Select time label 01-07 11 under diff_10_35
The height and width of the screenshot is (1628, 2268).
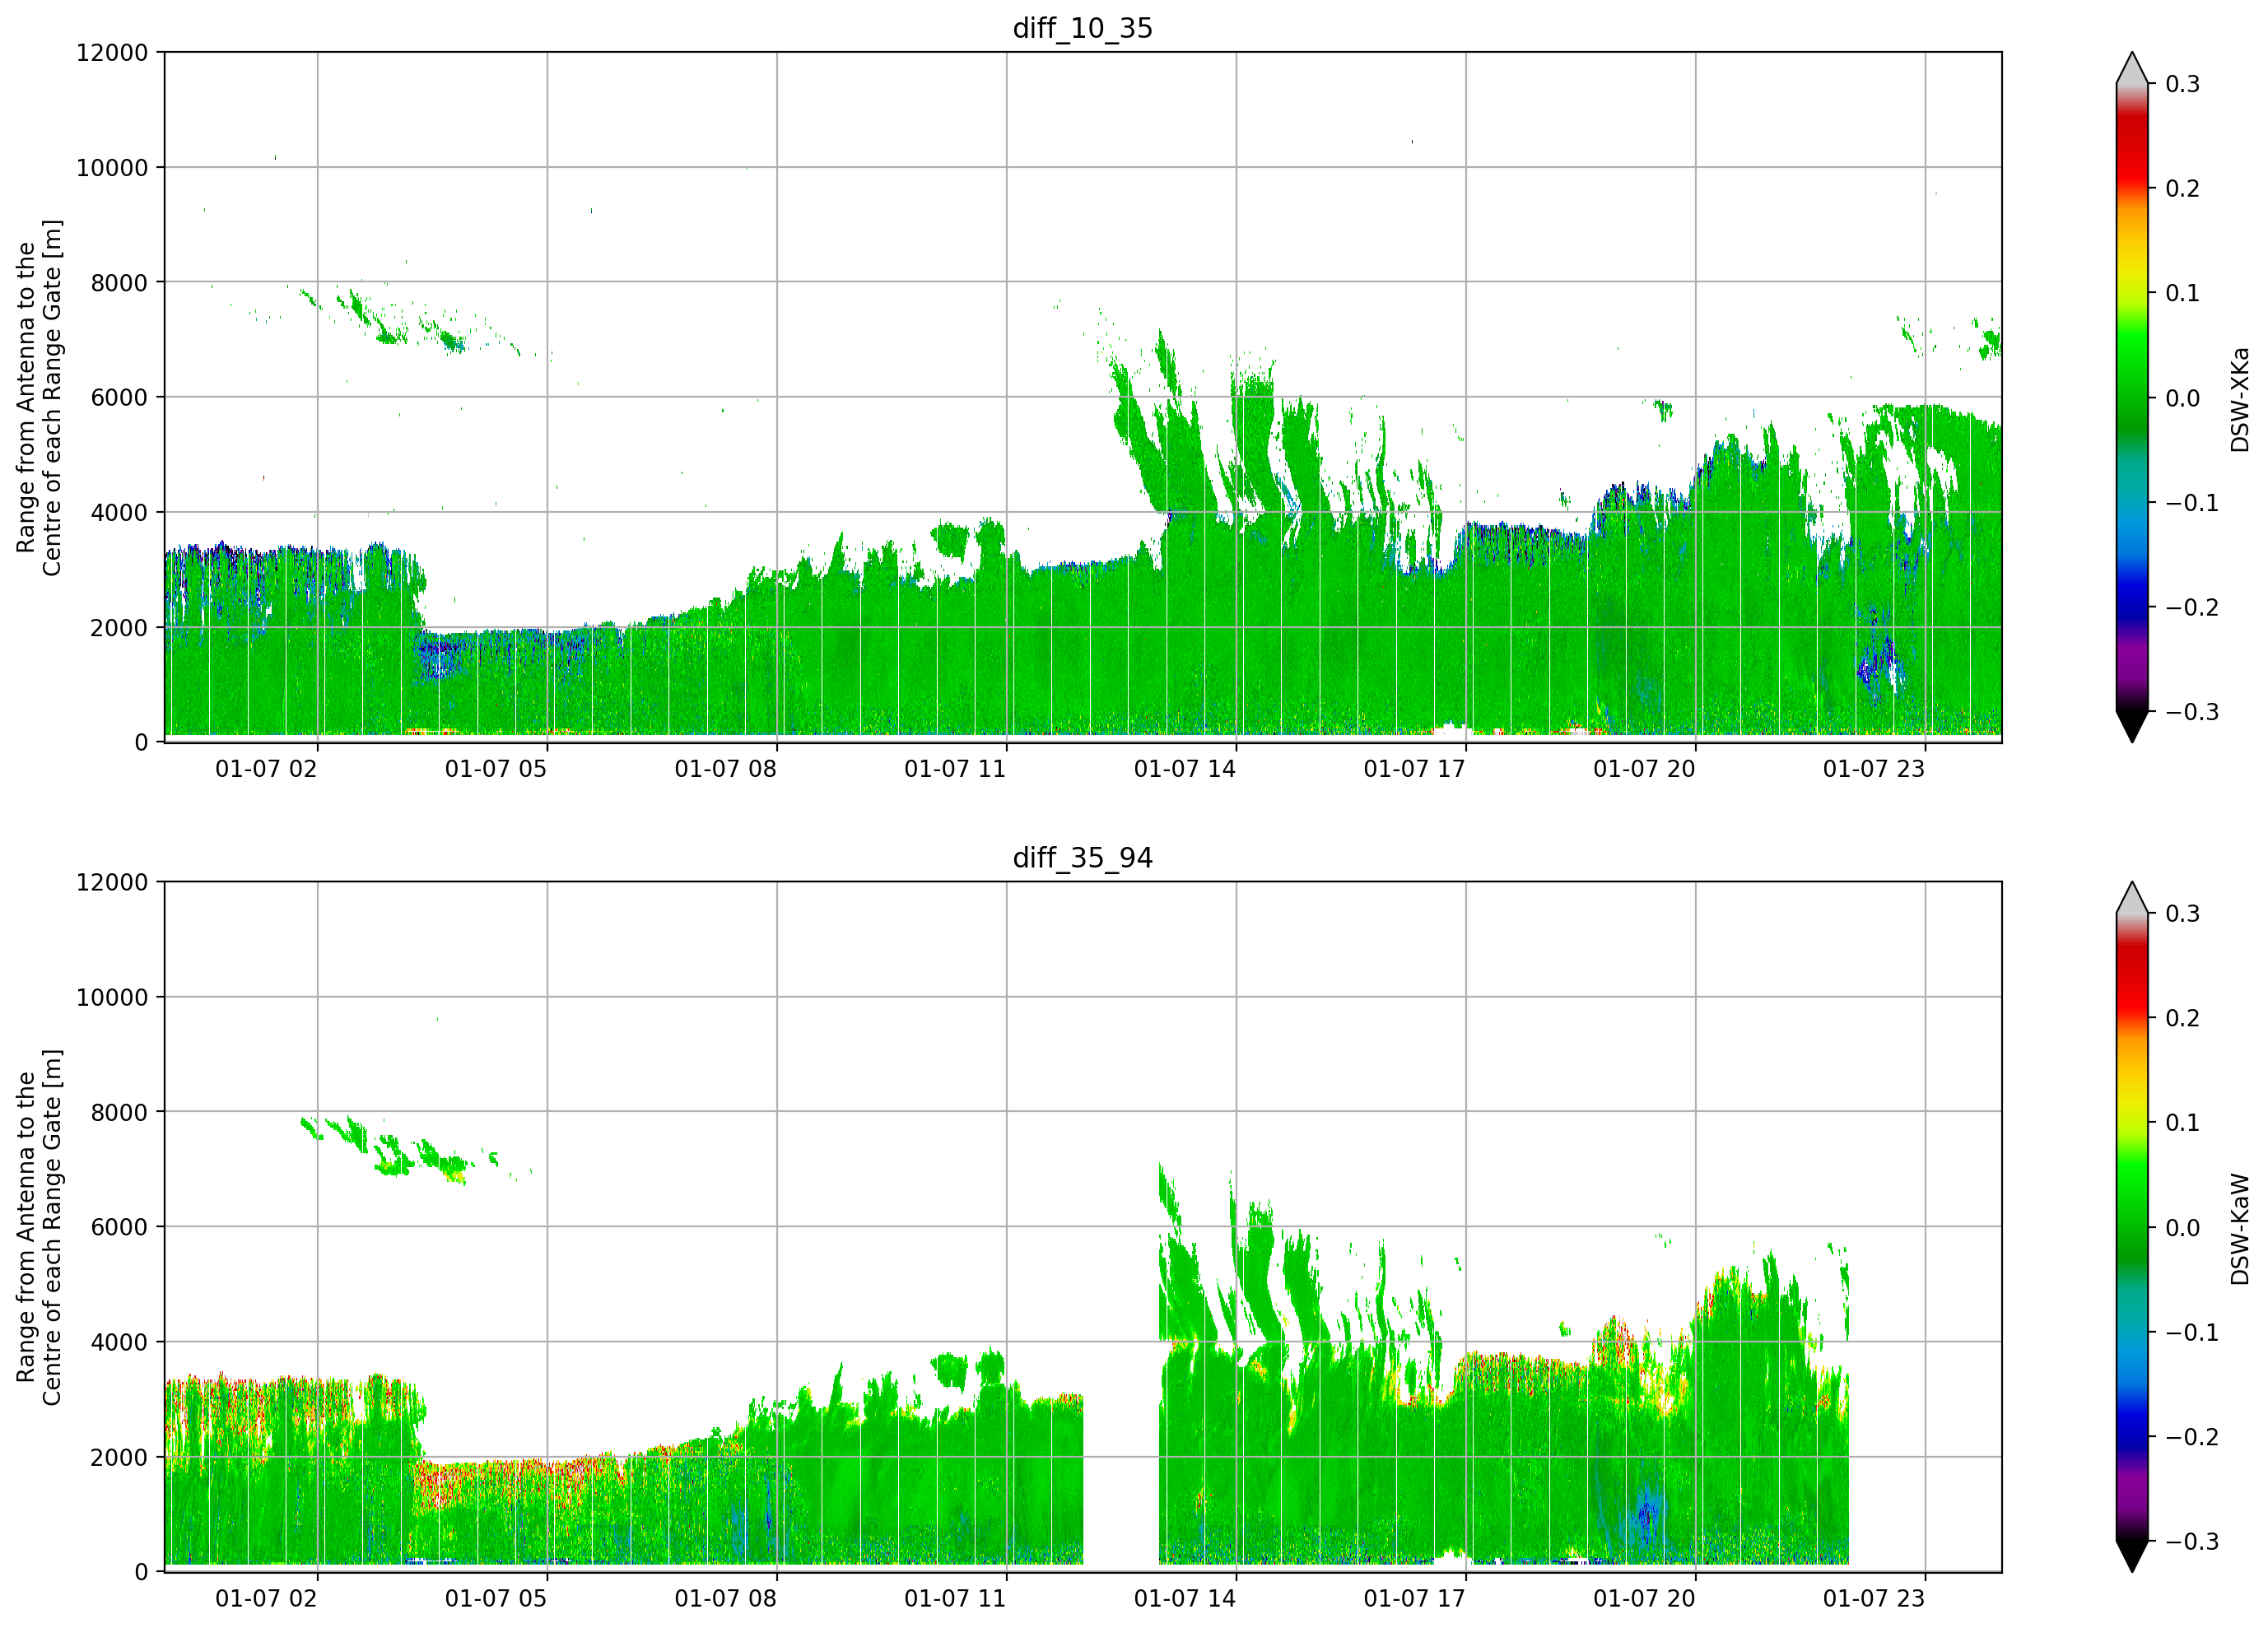955,769
